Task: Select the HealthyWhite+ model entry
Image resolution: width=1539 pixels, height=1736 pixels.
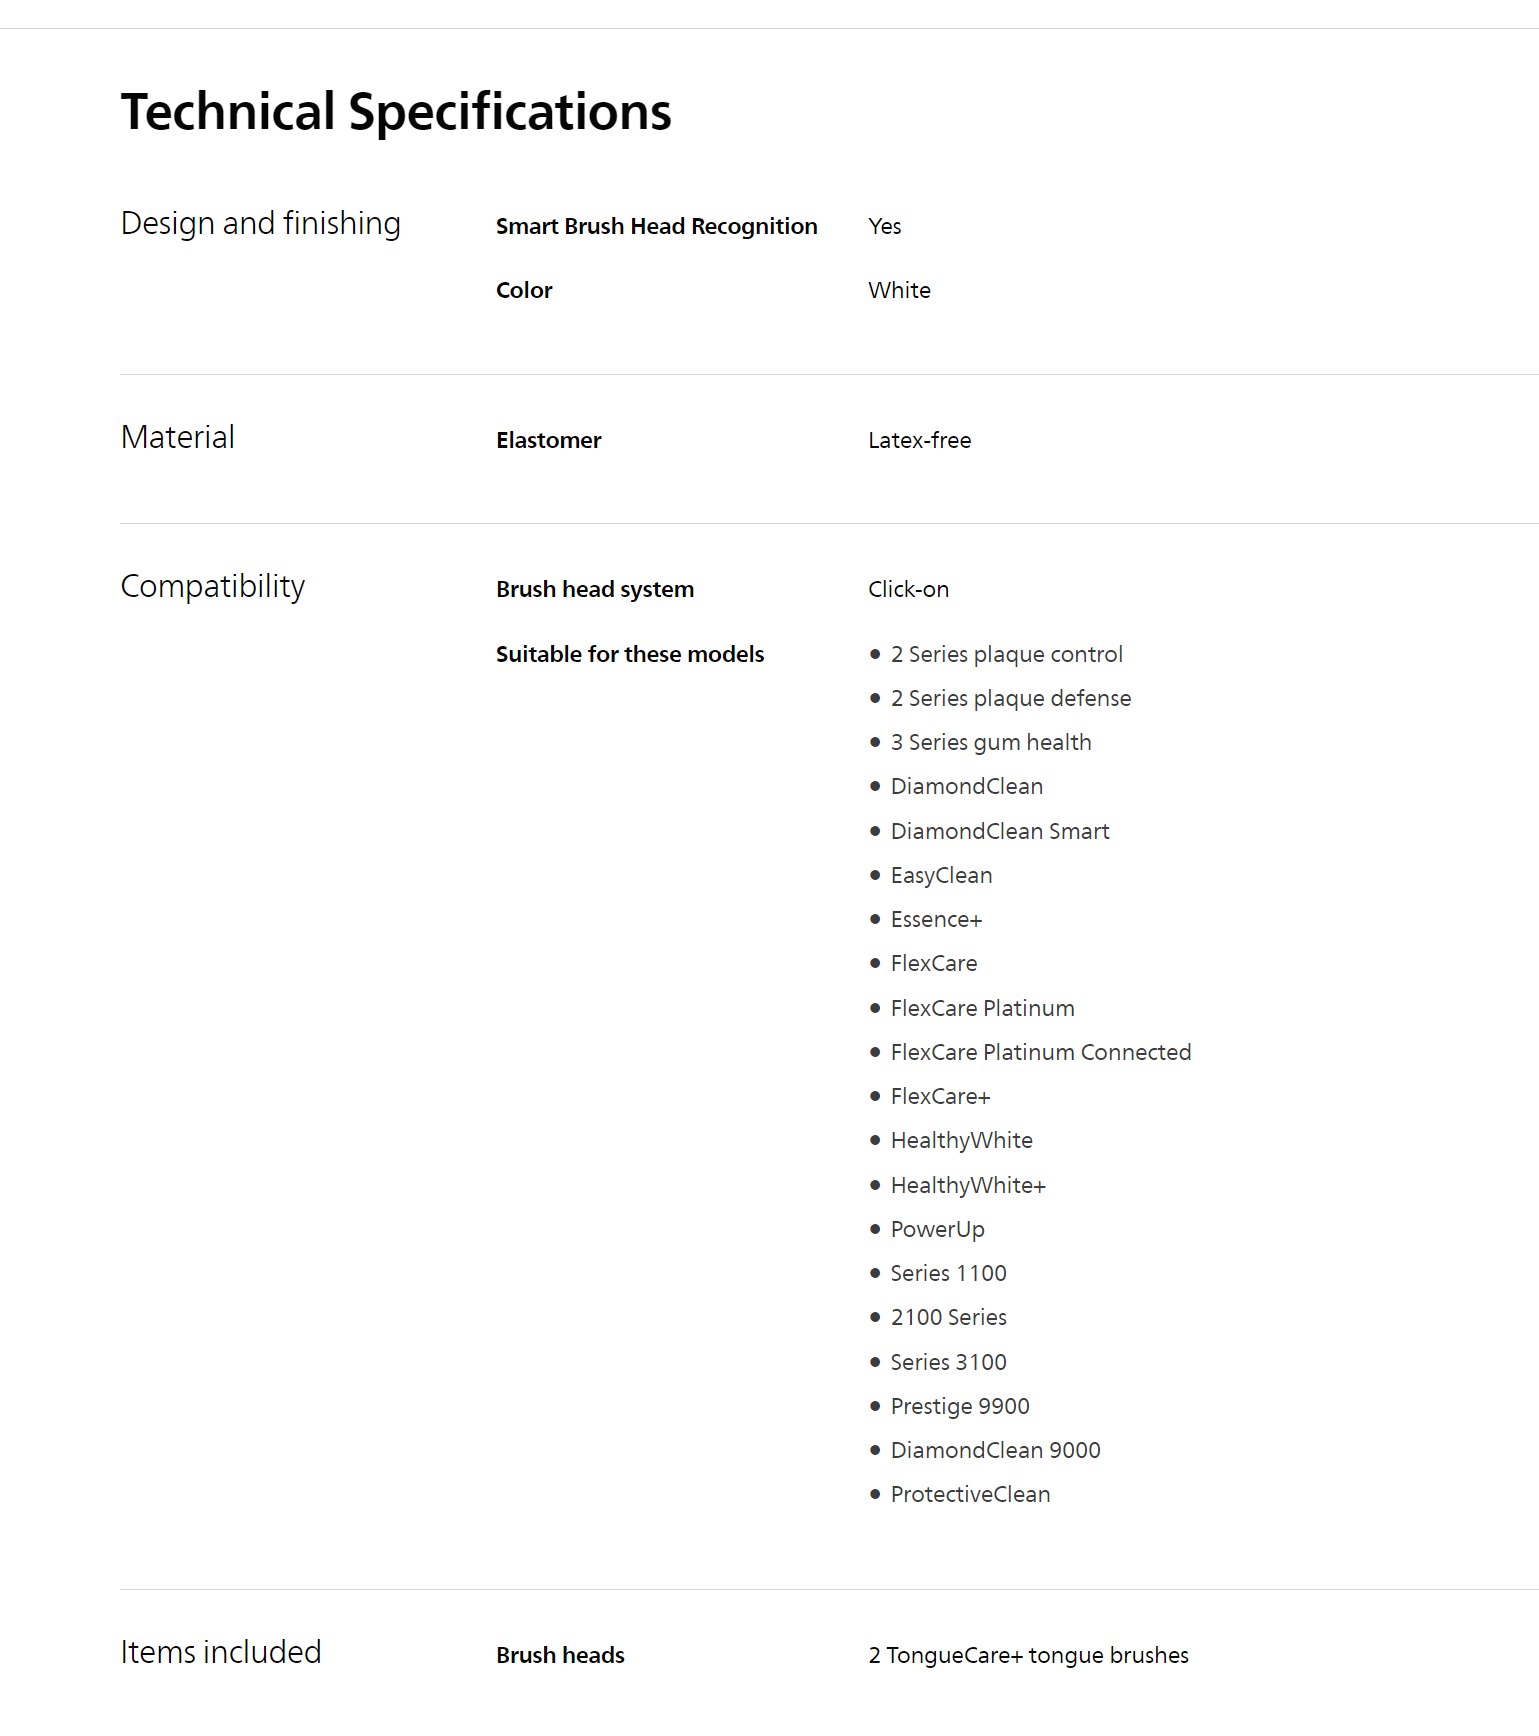Action: click(967, 1186)
